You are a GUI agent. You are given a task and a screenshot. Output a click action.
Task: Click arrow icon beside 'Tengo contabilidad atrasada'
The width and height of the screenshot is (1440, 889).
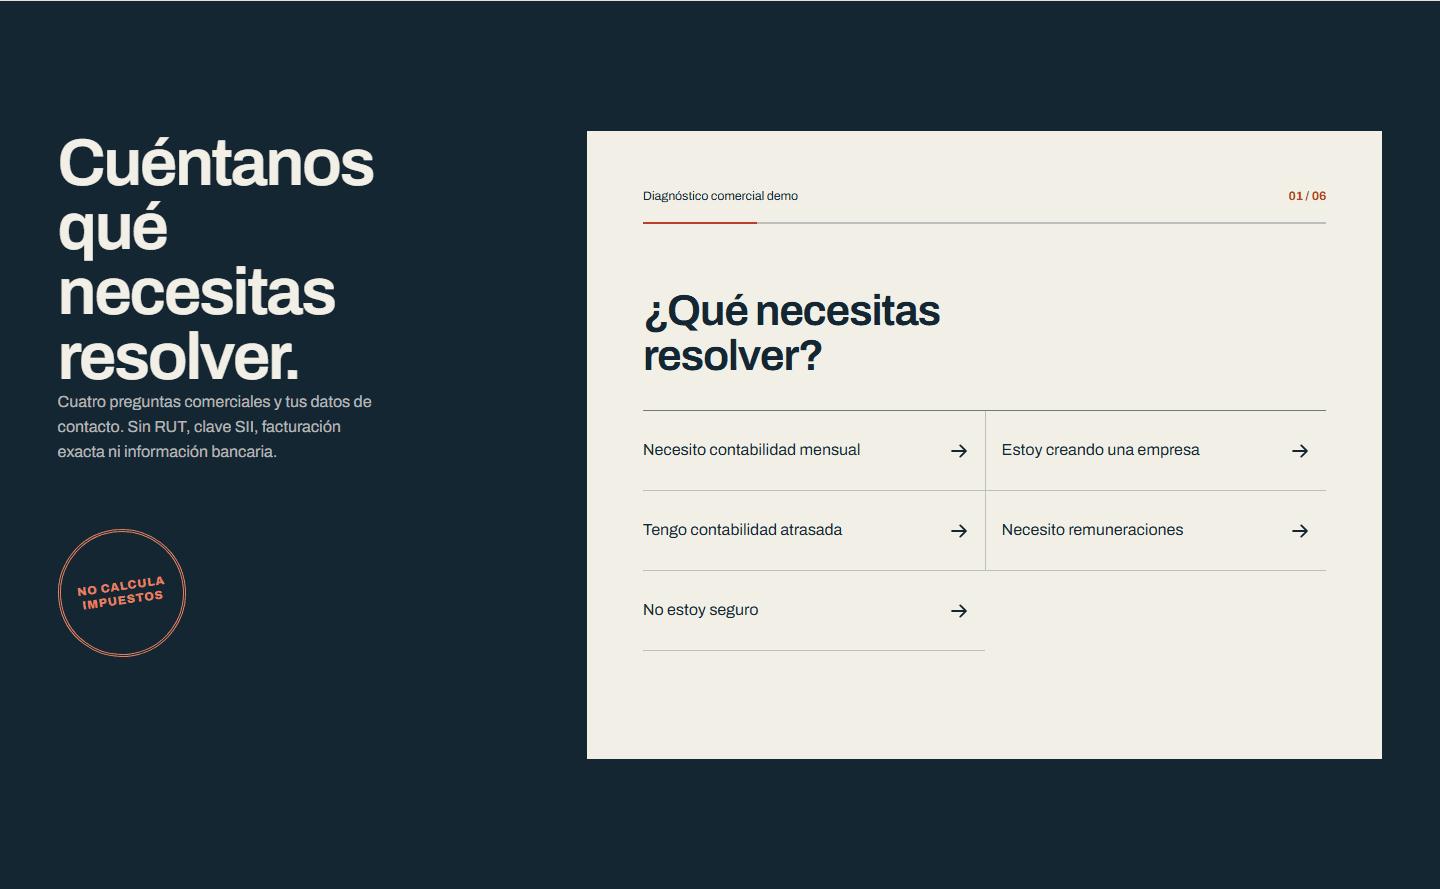959,531
